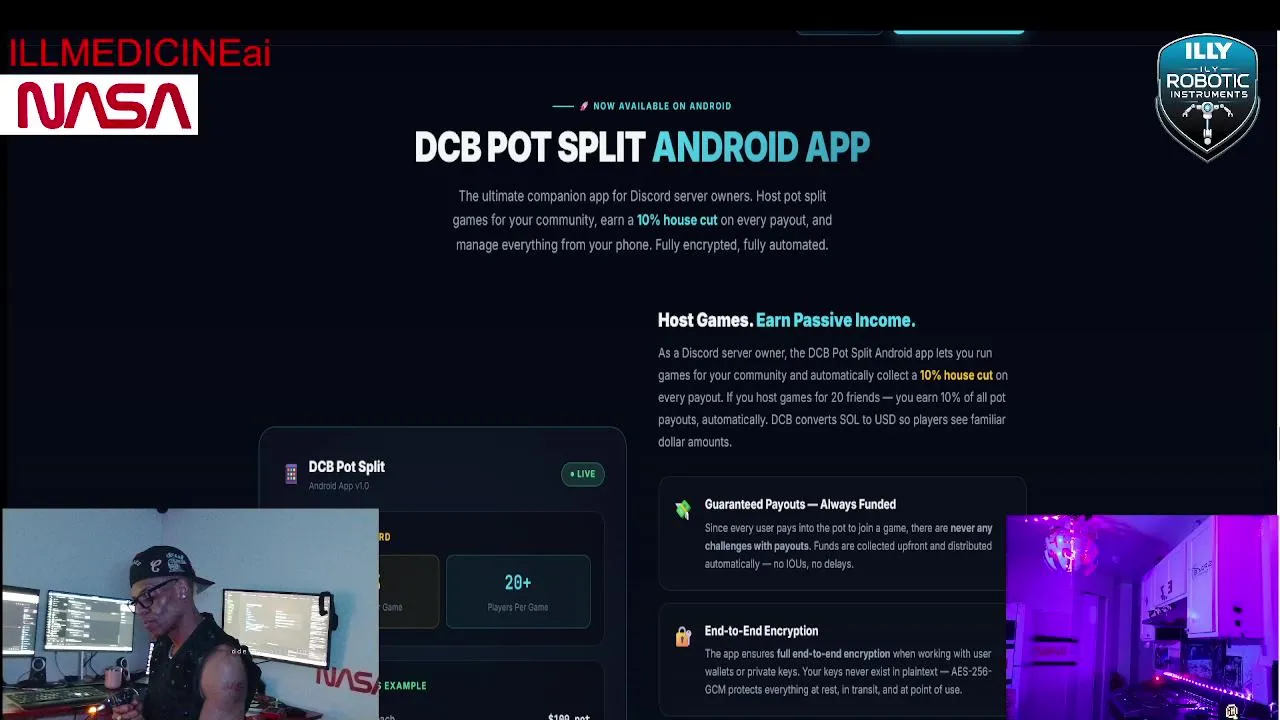
Task: Click the Guaranteed Payouts — Always Funded title
Action: 800,505
